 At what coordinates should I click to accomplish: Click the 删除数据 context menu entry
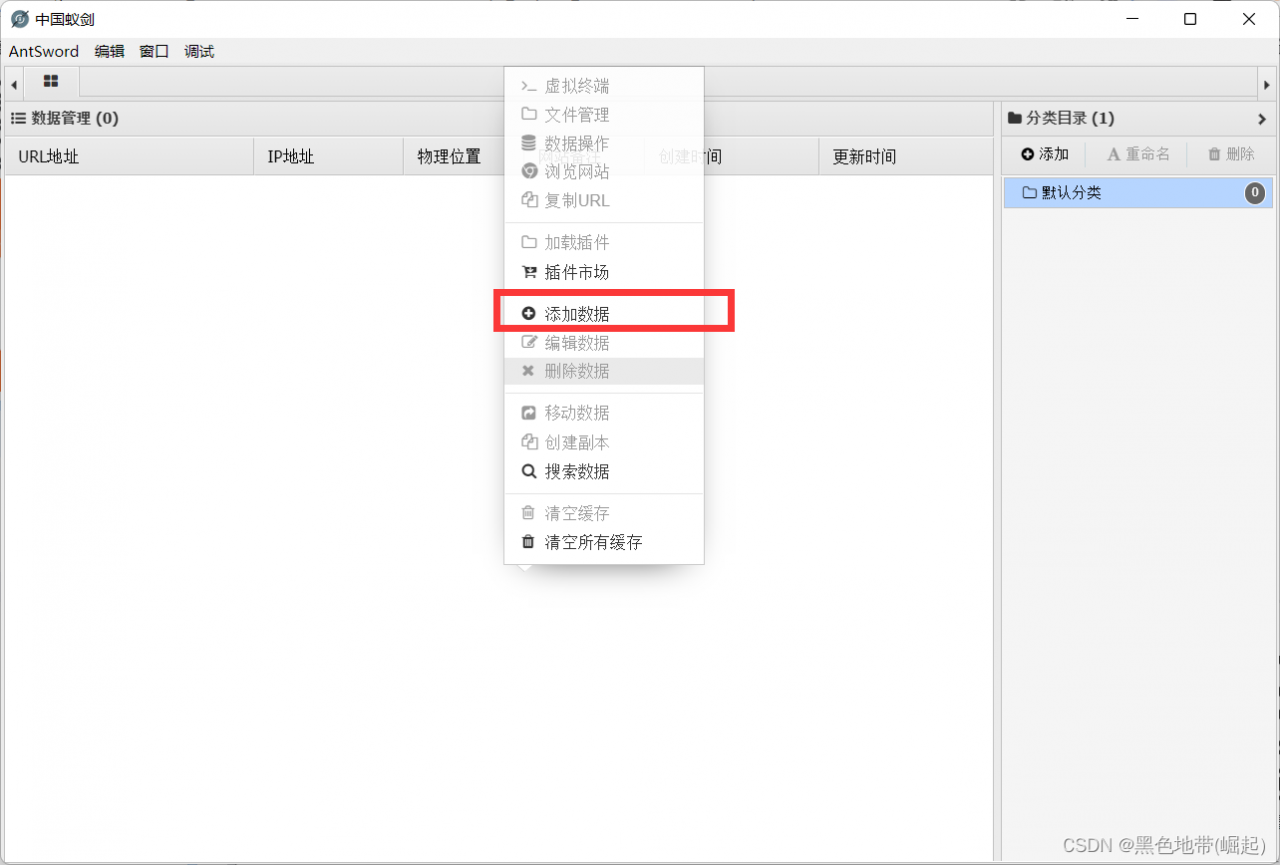(604, 371)
